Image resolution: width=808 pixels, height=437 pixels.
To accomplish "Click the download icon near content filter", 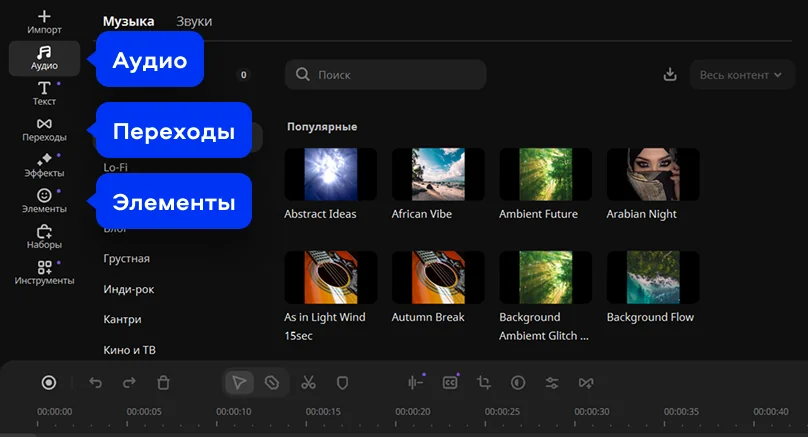I will pos(670,75).
